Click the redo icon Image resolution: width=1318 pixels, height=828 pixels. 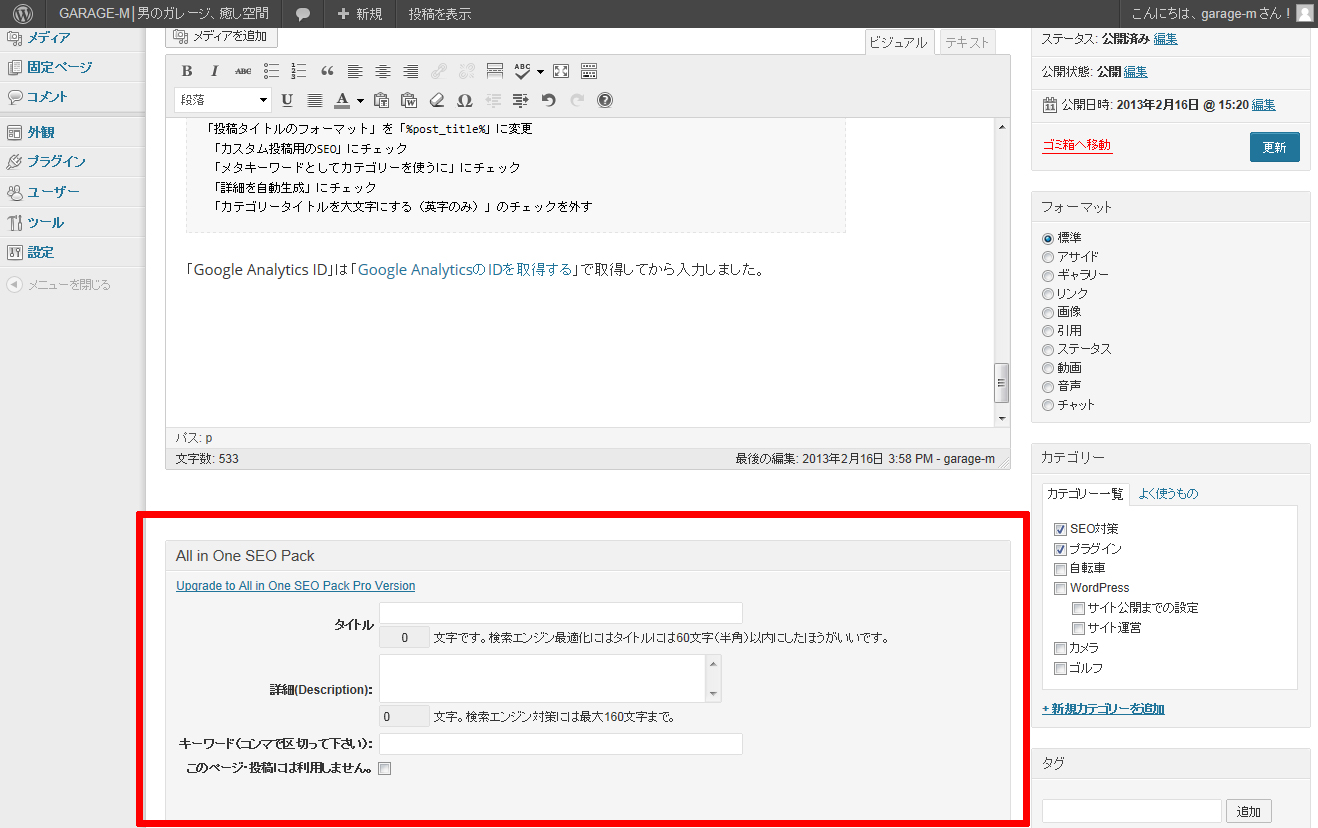577,100
